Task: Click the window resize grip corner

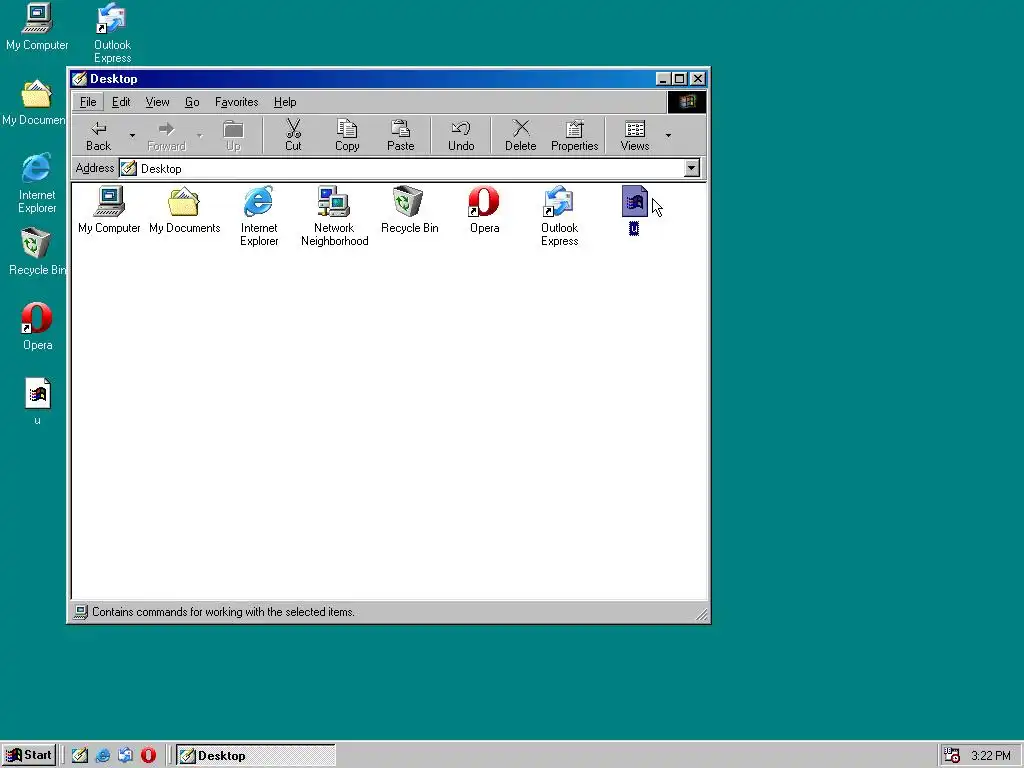Action: 701,615
